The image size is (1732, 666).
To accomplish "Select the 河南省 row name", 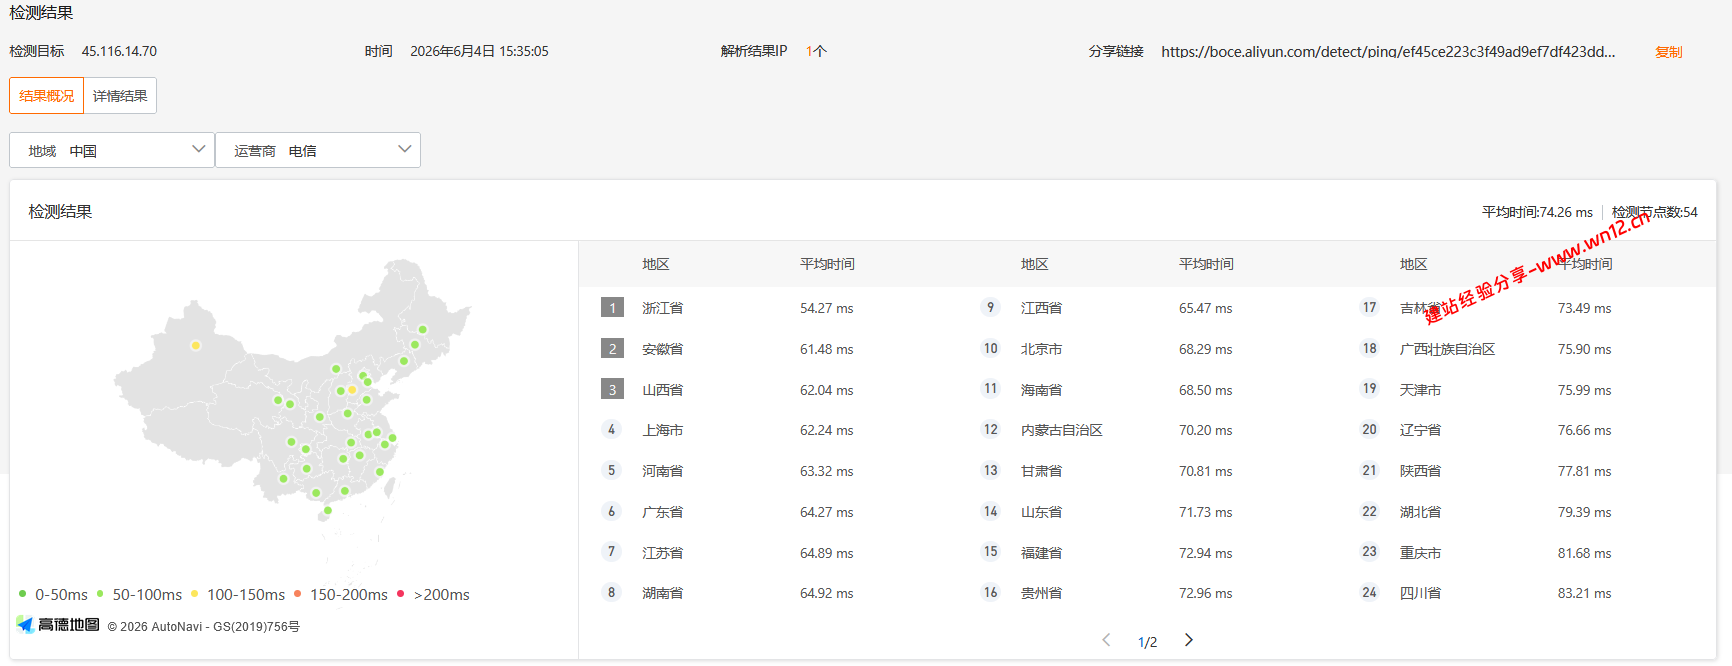I will point(662,471).
